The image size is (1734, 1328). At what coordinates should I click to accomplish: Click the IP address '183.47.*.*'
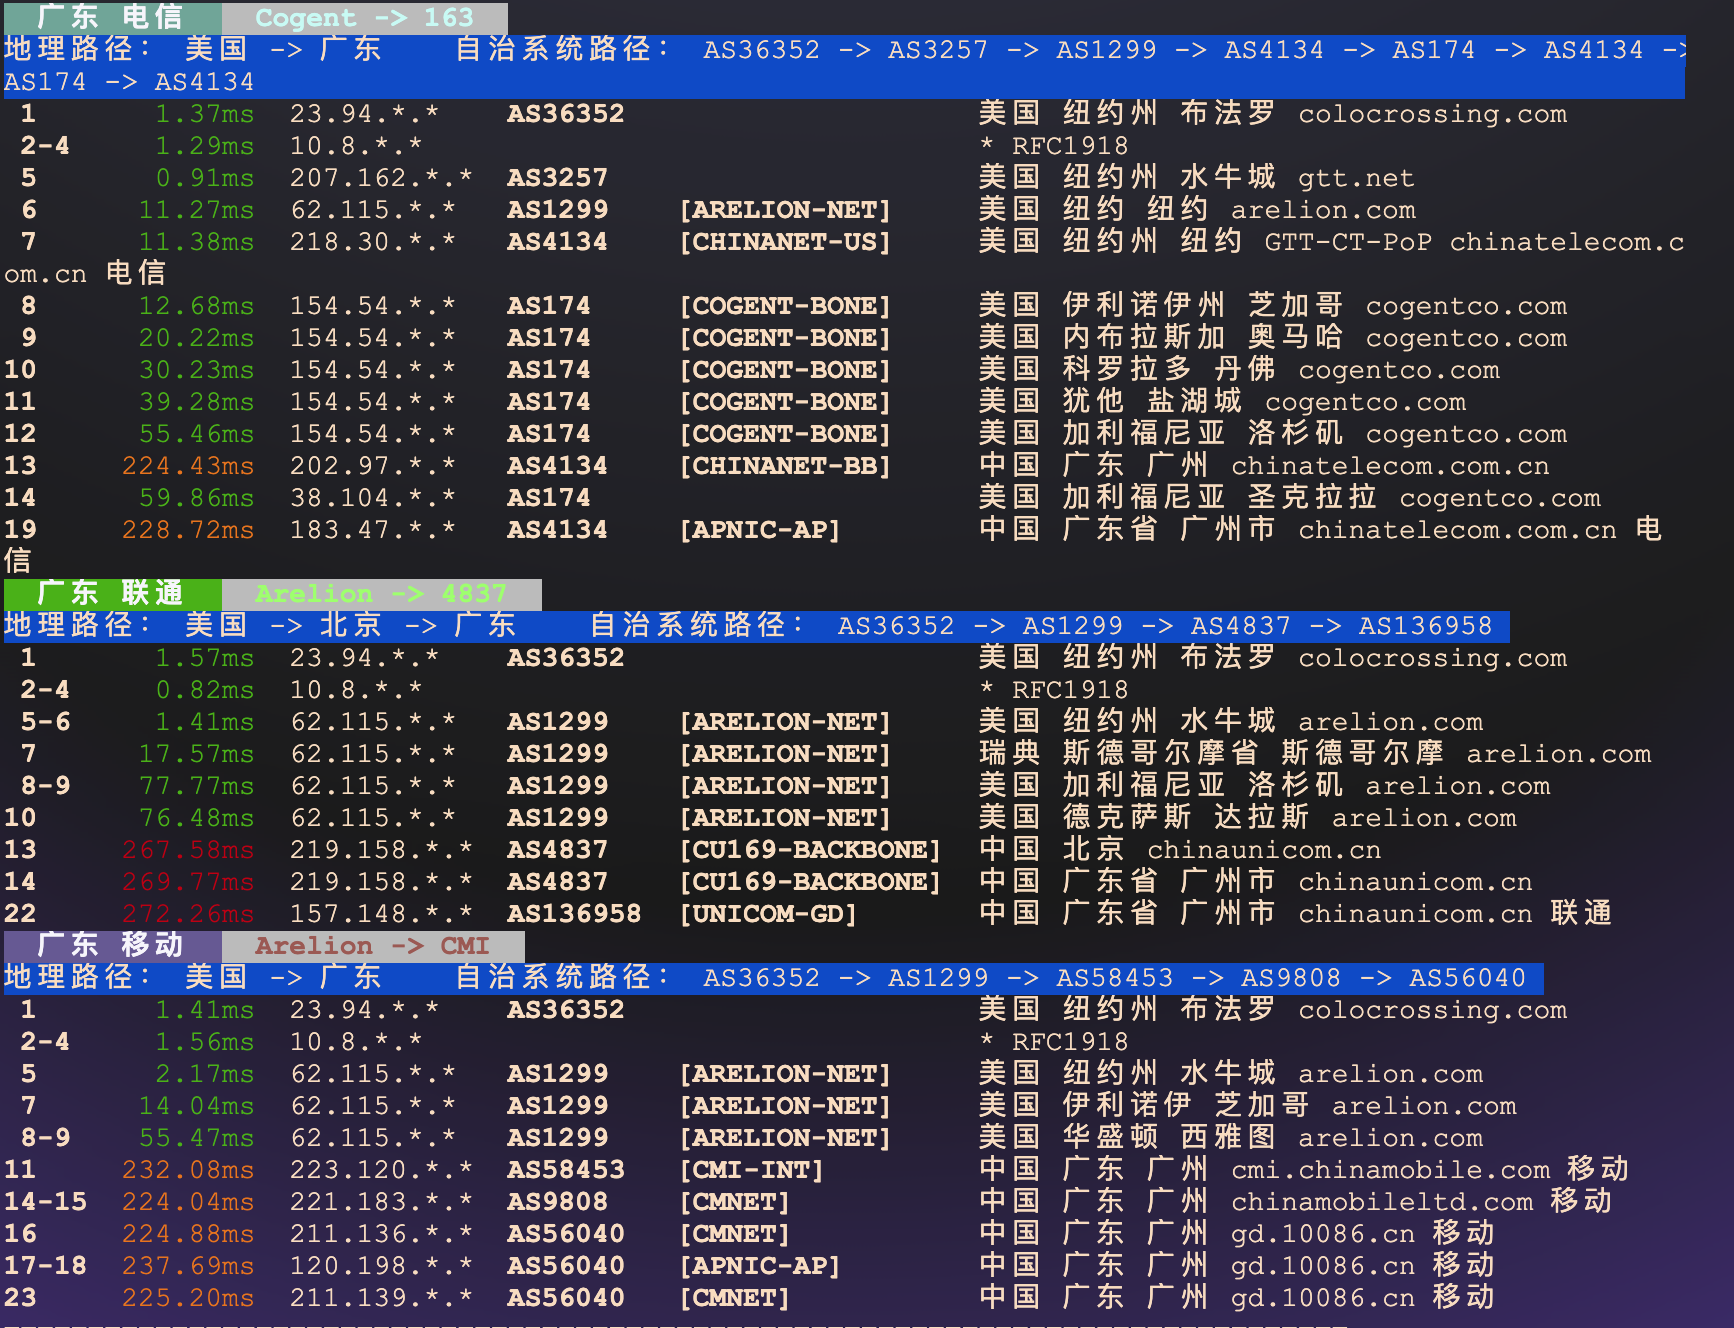click(372, 530)
